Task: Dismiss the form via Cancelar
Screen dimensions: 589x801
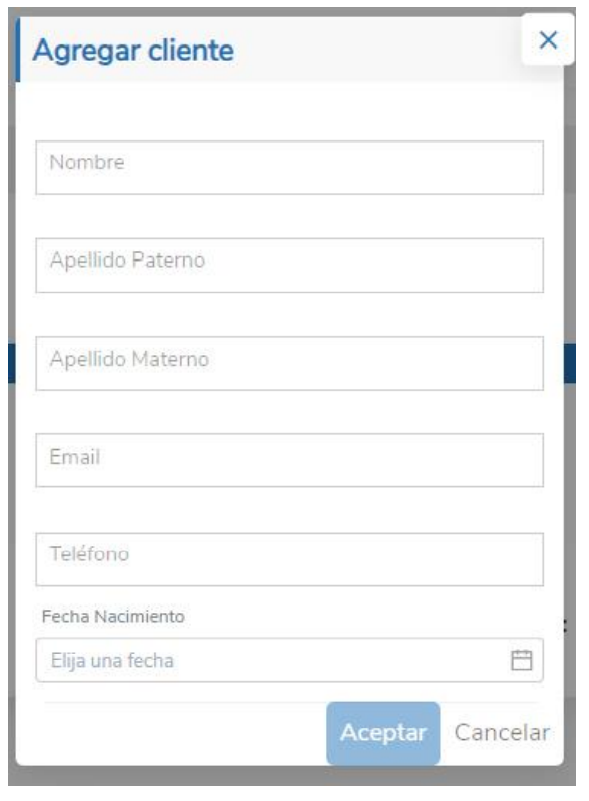Action: click(502, 733)
